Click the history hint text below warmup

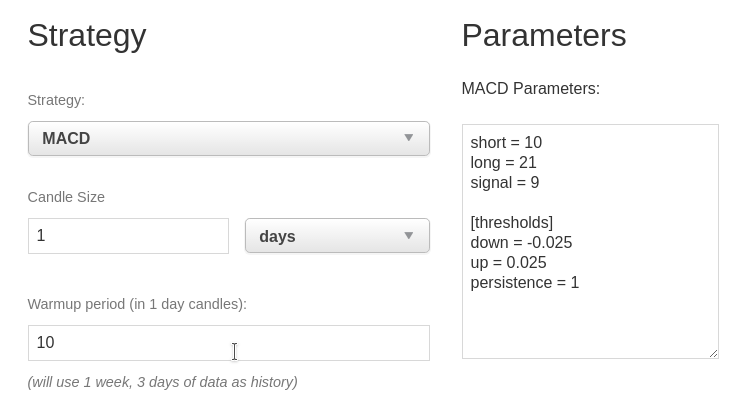[162, 382]
